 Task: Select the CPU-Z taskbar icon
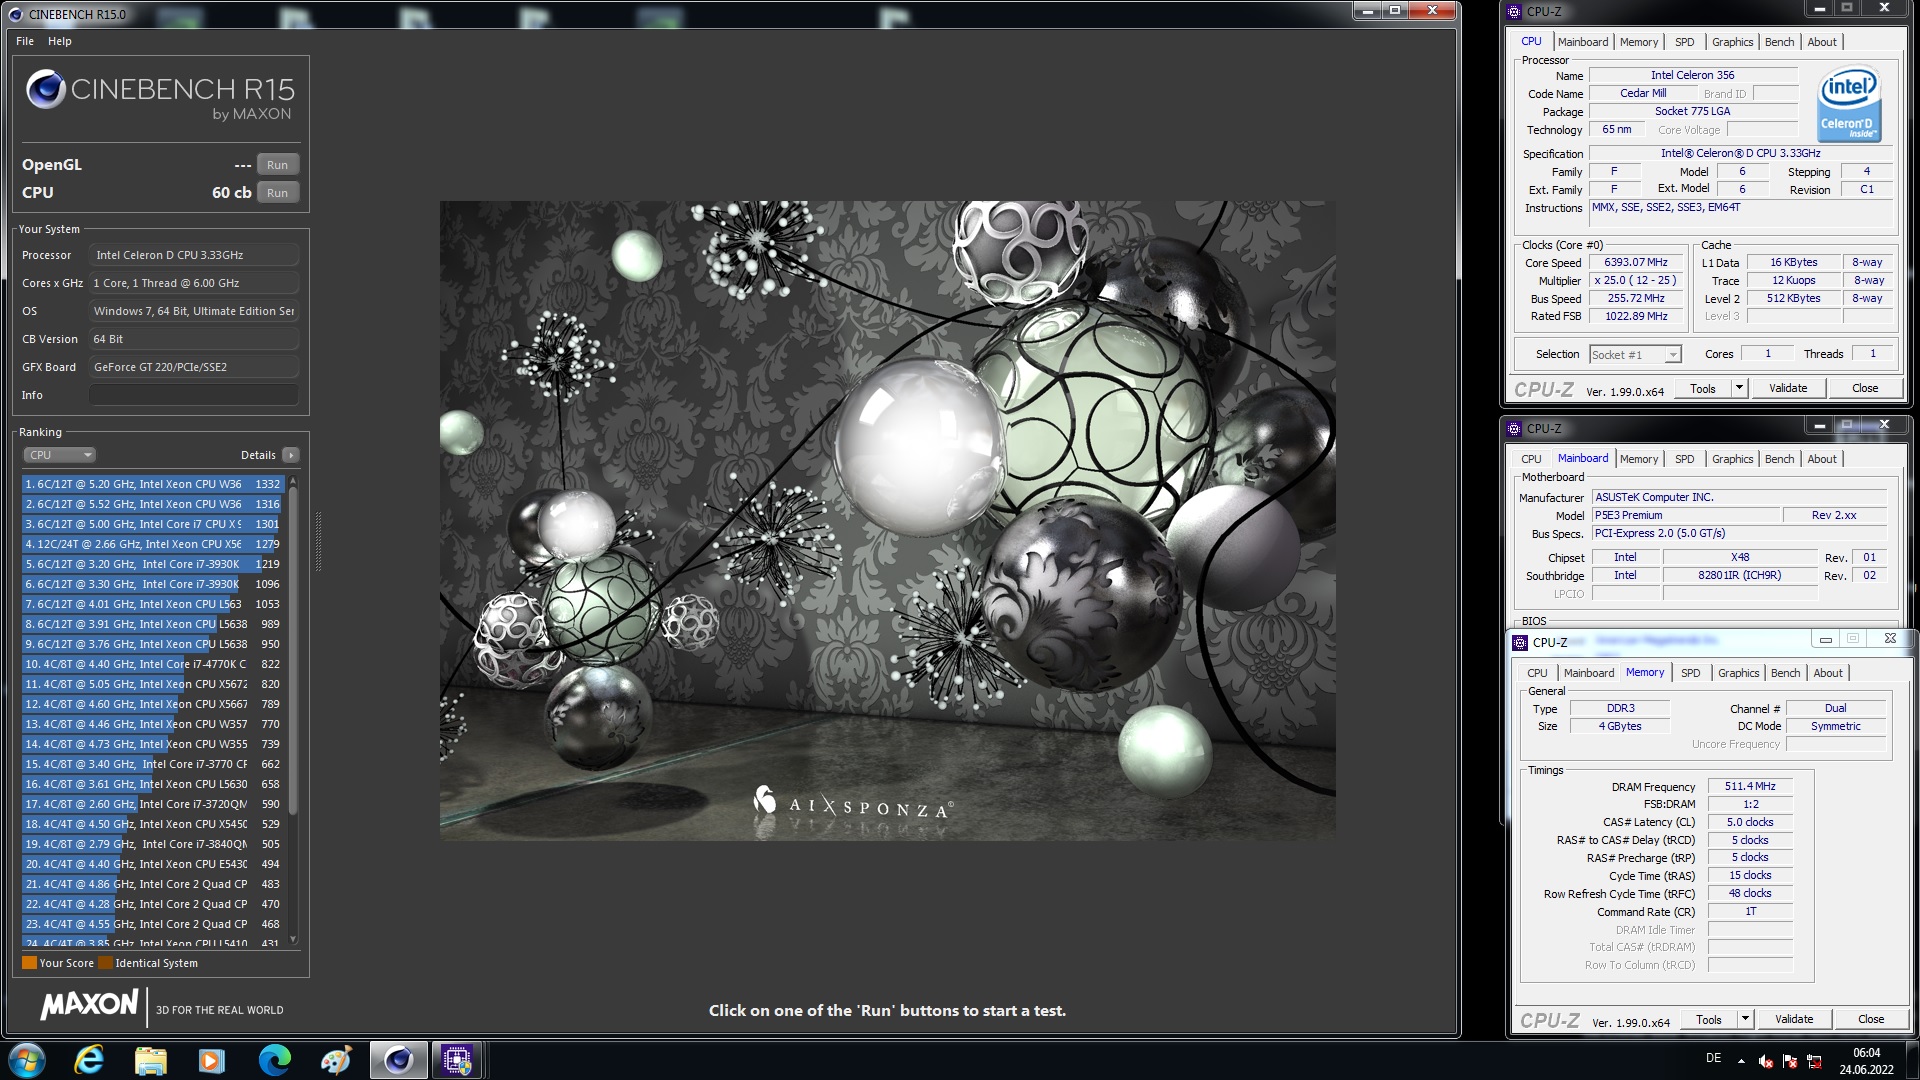(x=458, y=1060)
